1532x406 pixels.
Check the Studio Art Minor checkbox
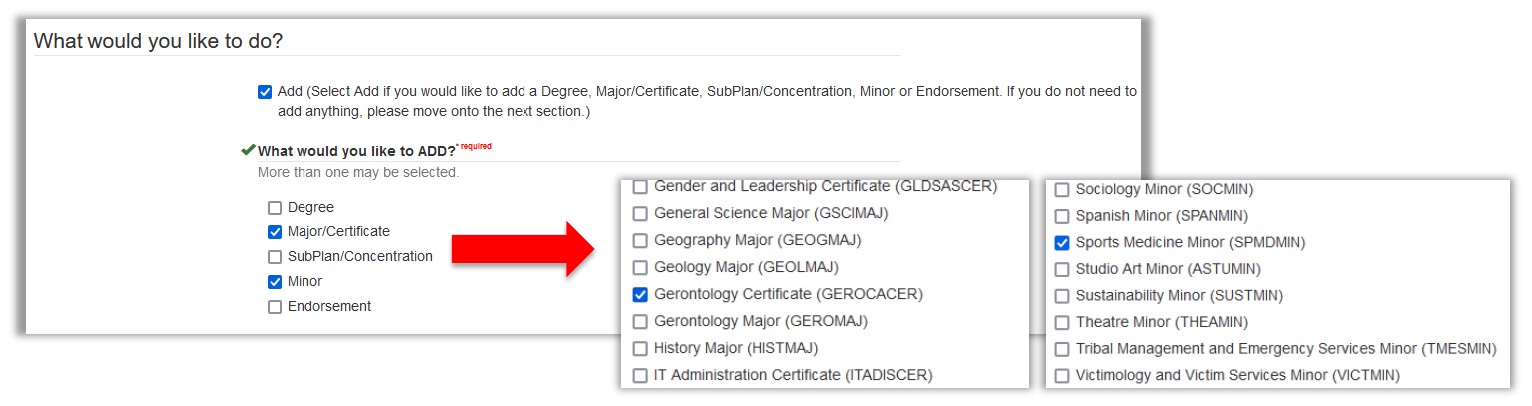pos(1062,269)
